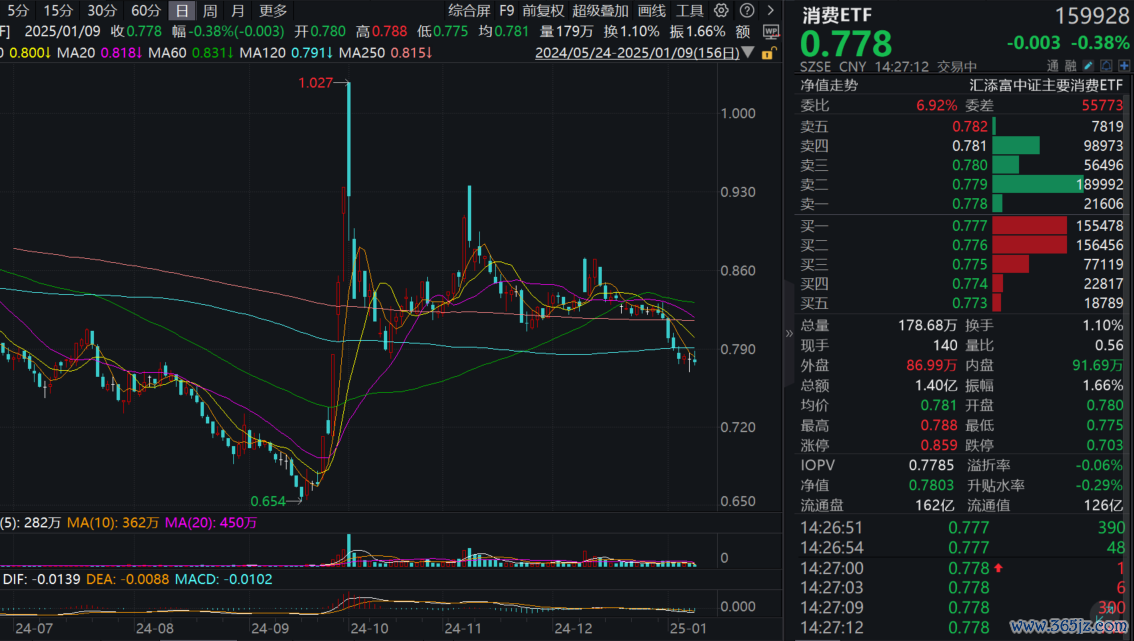
Task: Click the 综合屏 button
Action: pyautogui.click(x=469, y=11)
